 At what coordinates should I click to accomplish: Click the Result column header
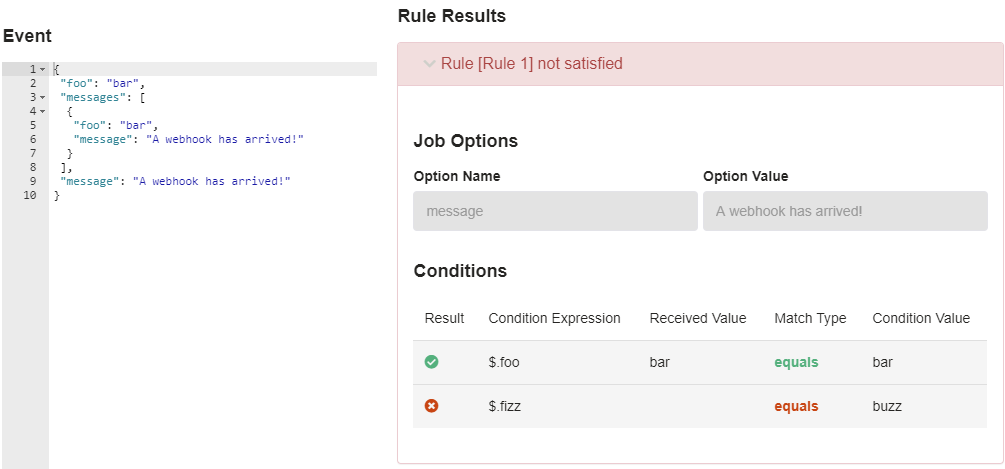tap(444, 318)
